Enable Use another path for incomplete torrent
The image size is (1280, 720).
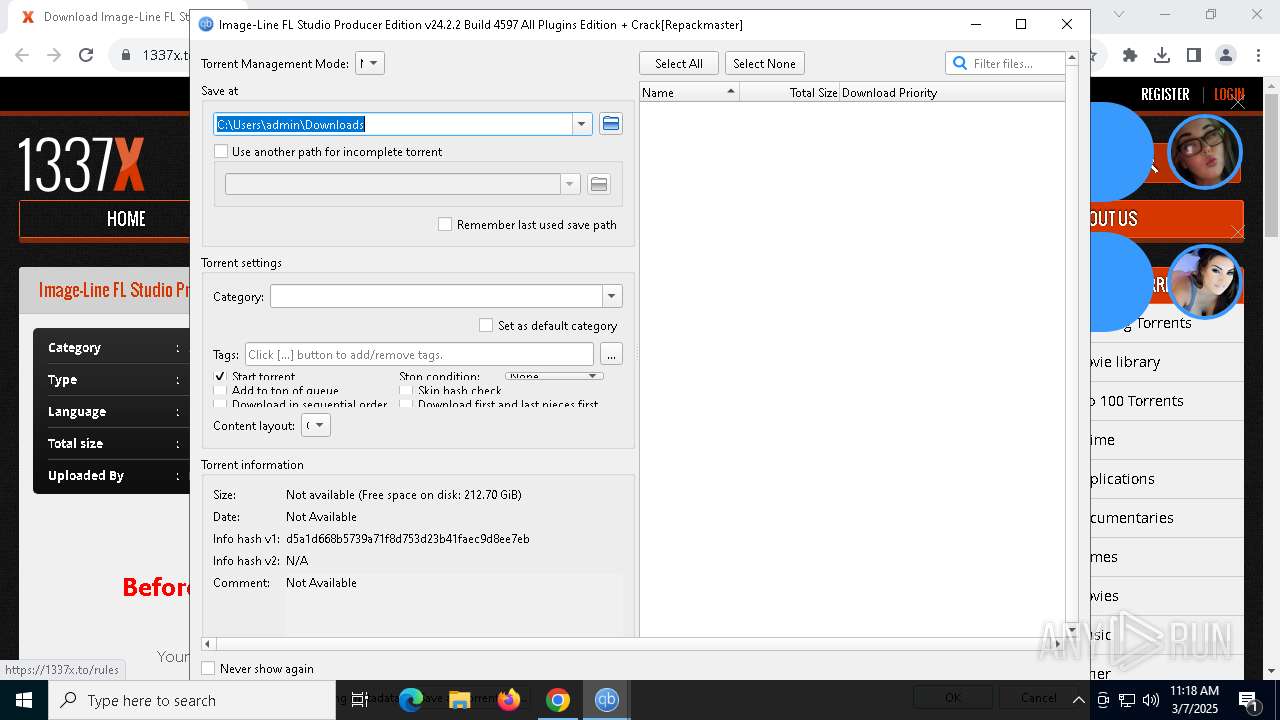pos(221,151)
